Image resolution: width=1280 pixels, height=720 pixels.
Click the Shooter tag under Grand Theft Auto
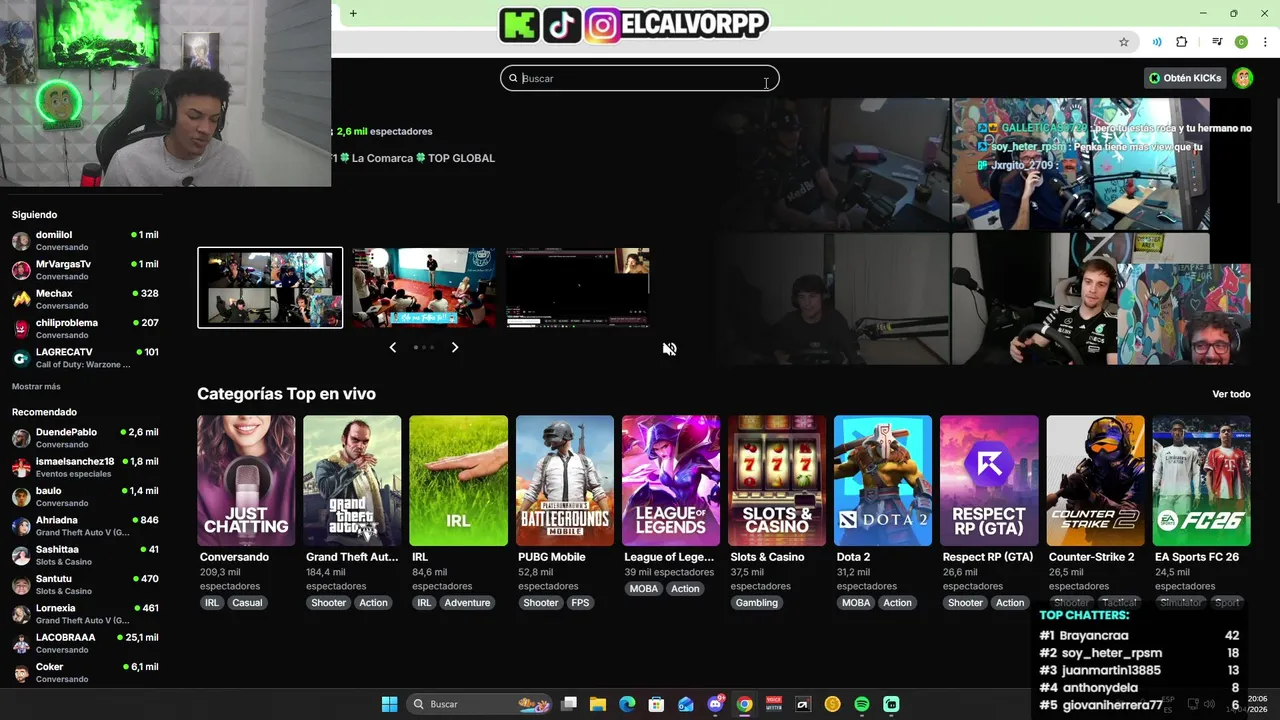pyautogui.click(x=328, y=603)
